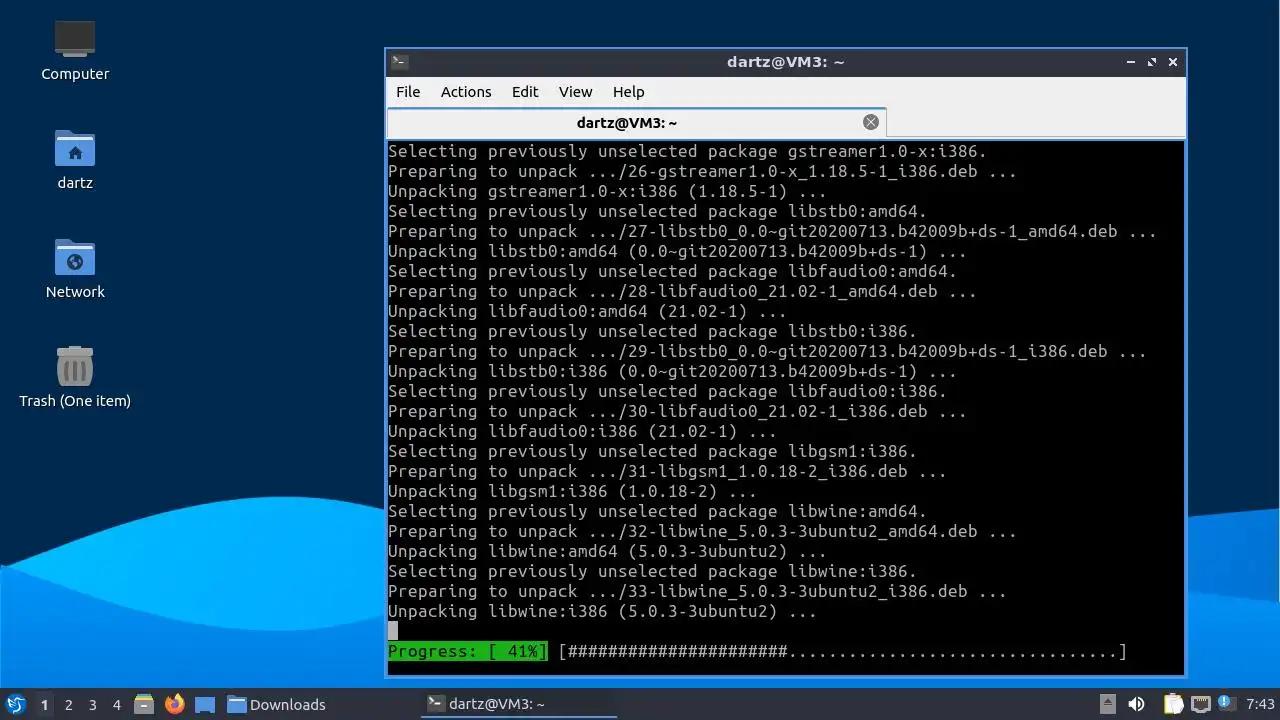Click line 'Unpacking libfaudio0:i386 (21.02-1) ...'
The image size is (1280, 720).
[x=582, y=431]
